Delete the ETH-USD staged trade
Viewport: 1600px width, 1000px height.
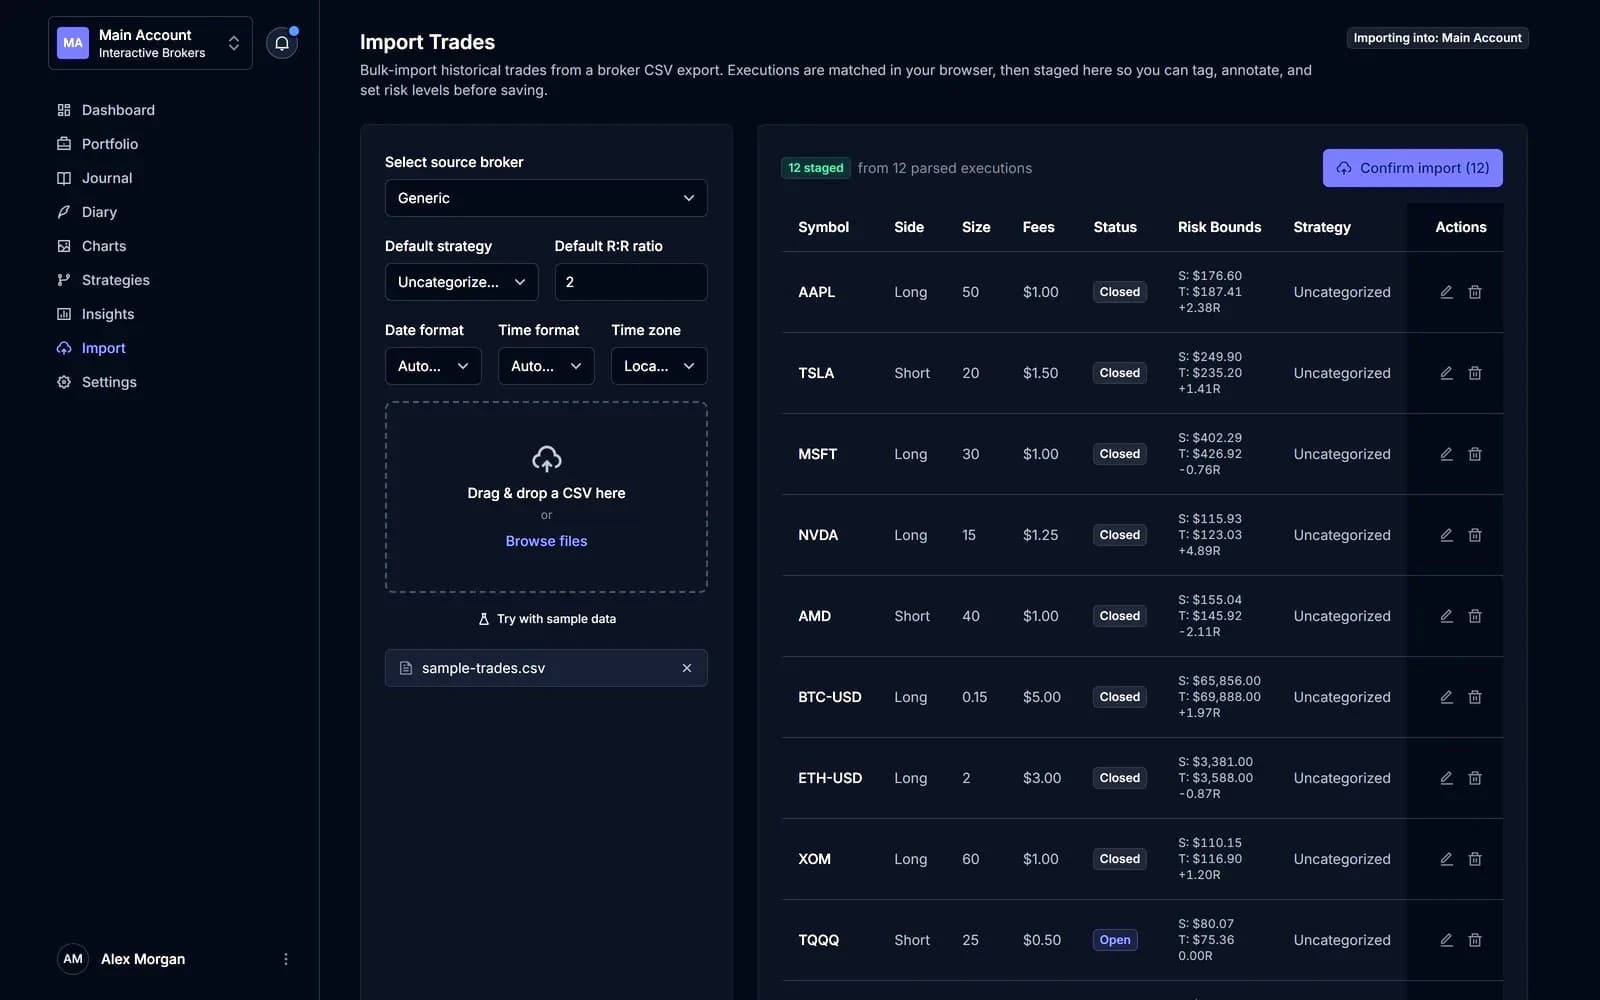(x=1475, y=778)
